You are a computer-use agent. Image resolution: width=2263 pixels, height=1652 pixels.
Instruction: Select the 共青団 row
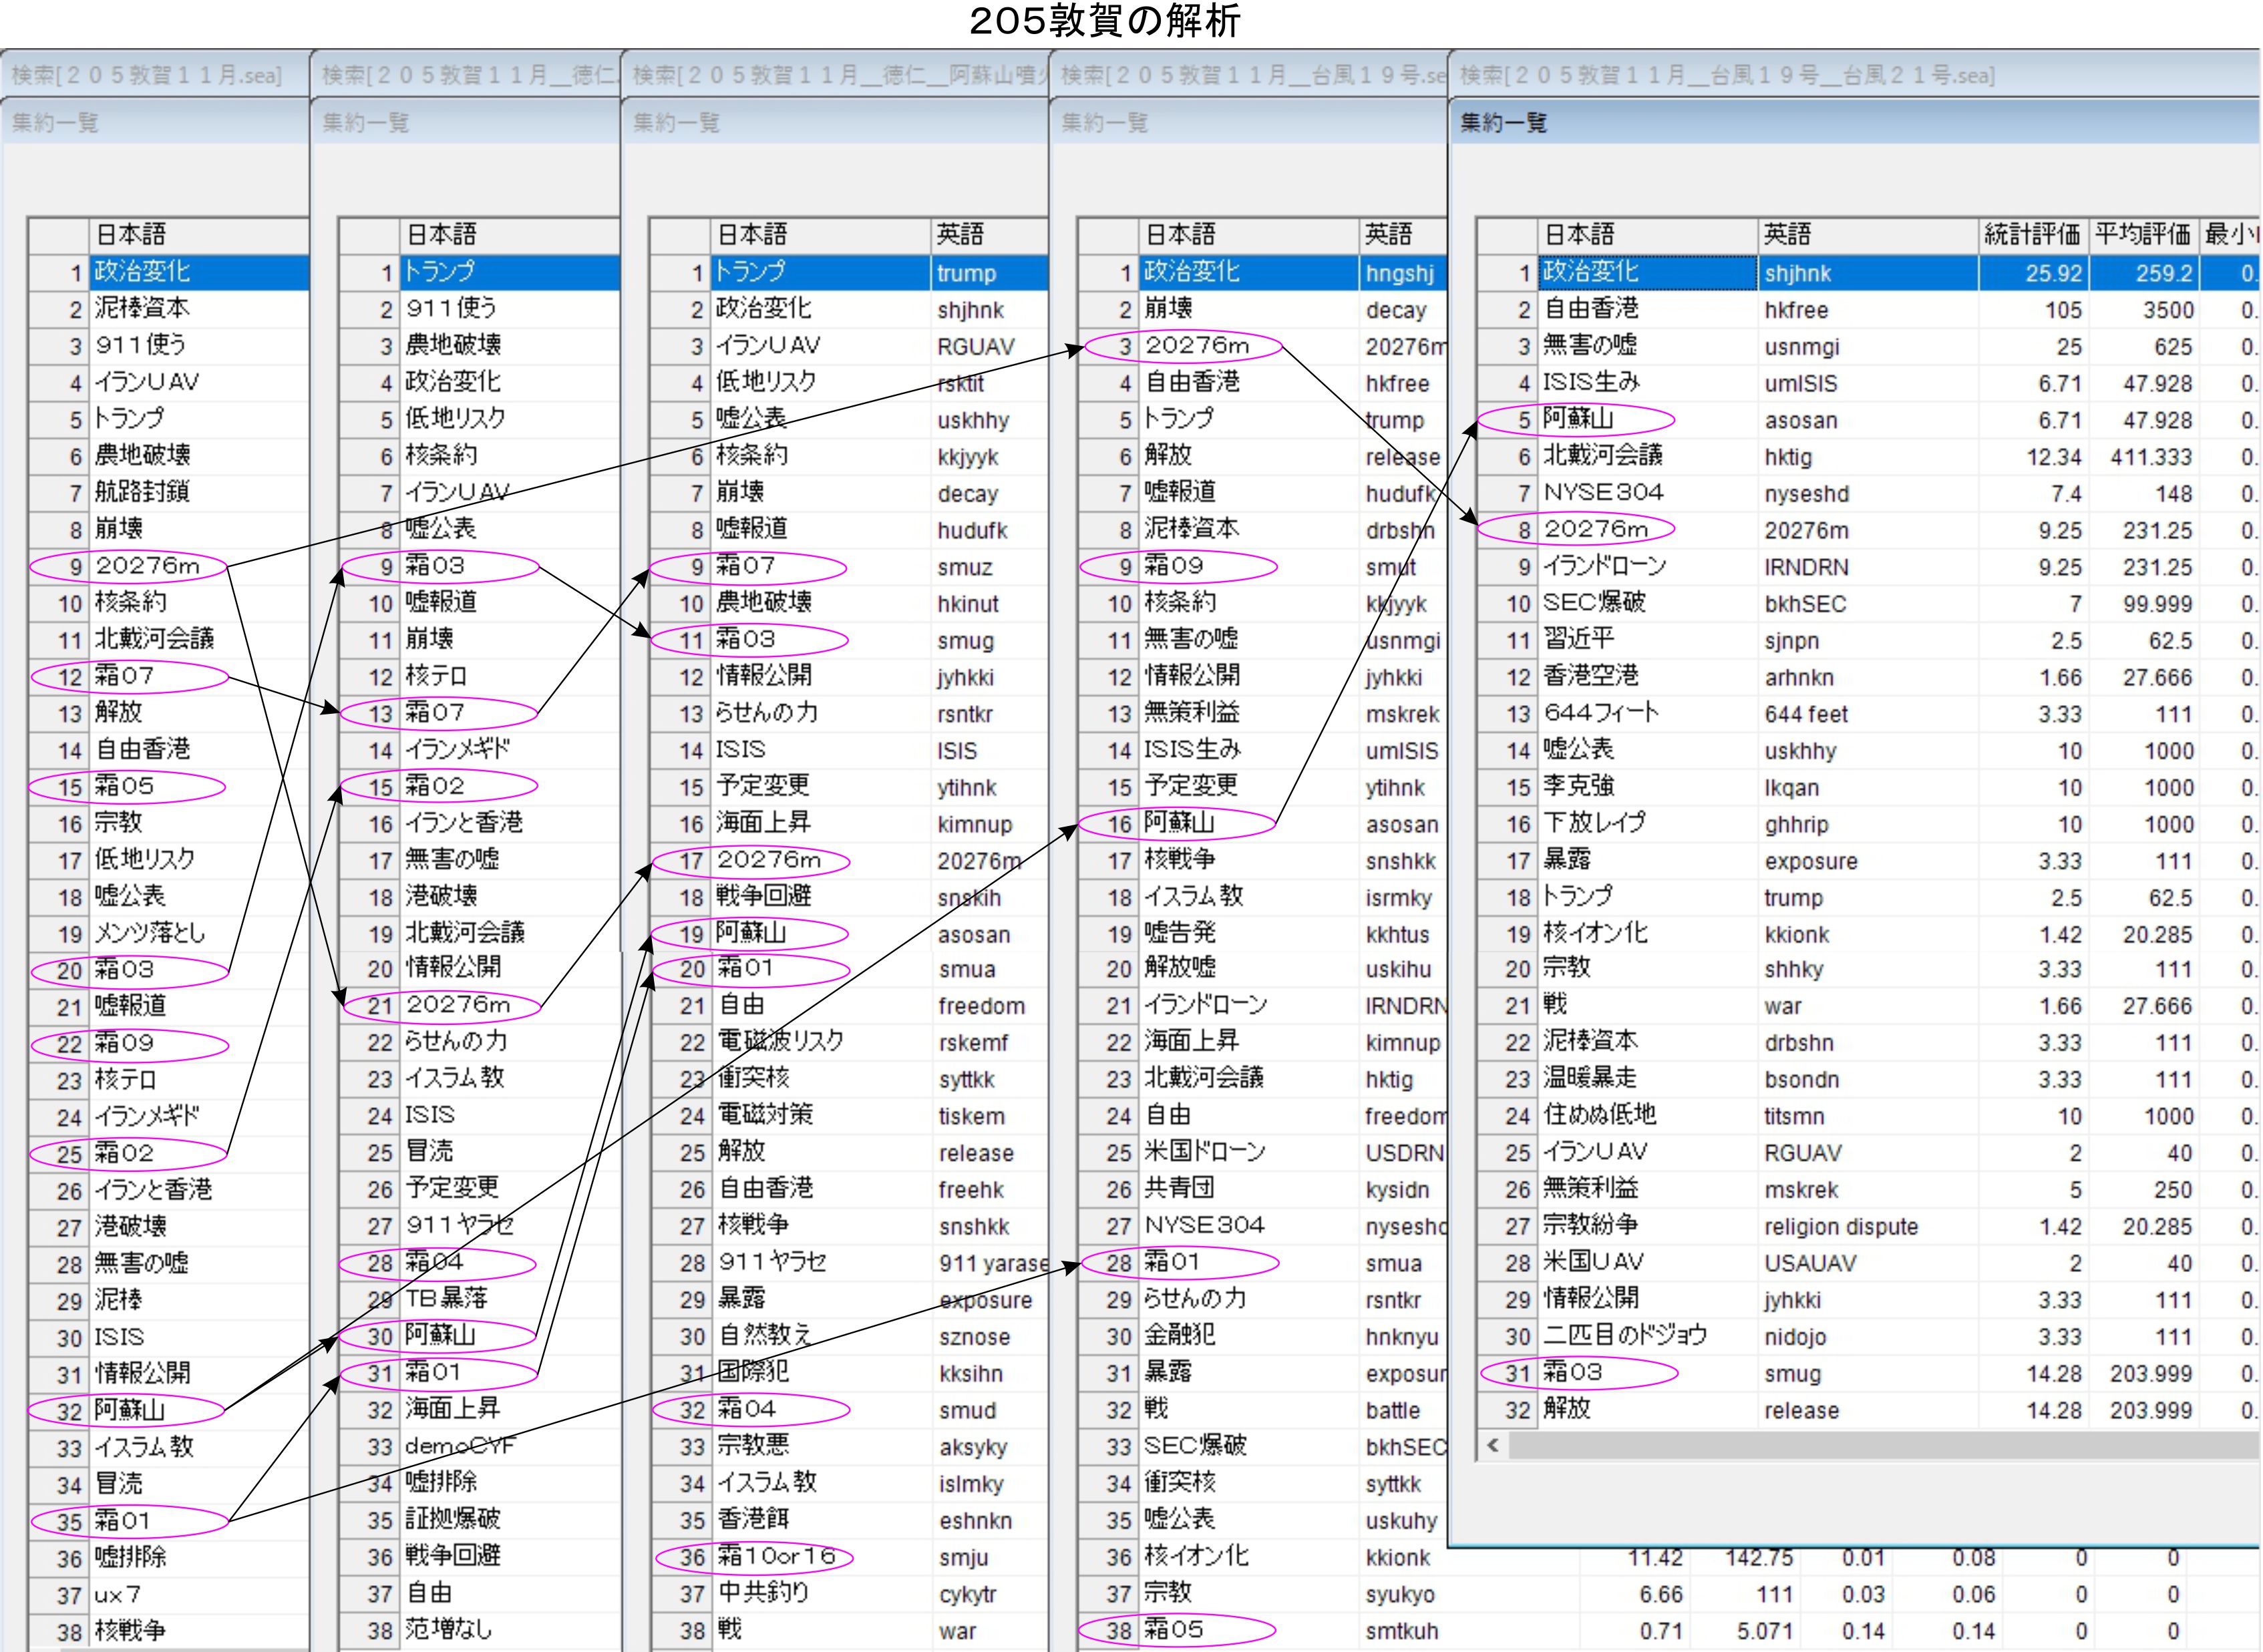[x=1179, y=1189]
